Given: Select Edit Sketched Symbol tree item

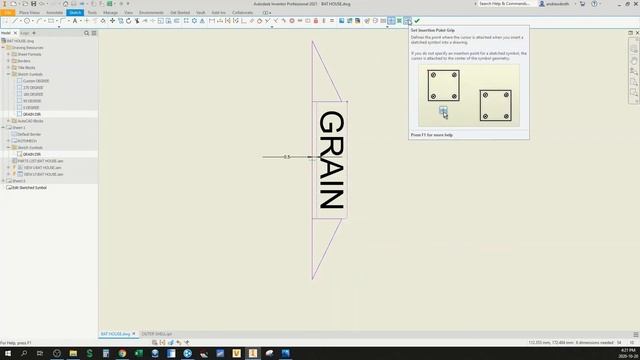Looking at the screenshot, I should [x=29, y=188].
